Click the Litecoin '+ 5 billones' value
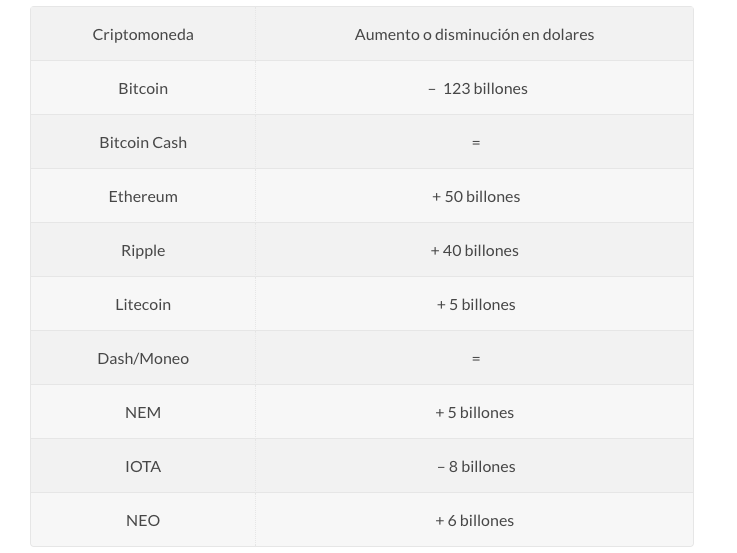 pos(476,304)
